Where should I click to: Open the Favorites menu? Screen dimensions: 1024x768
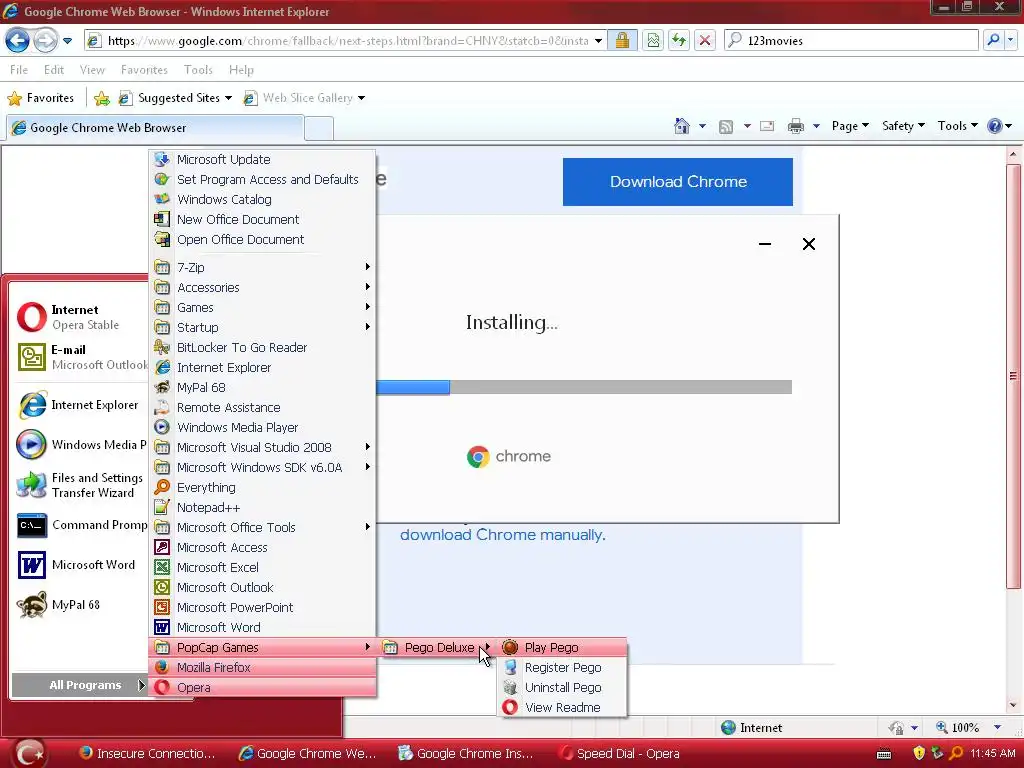tap(144, 70)
